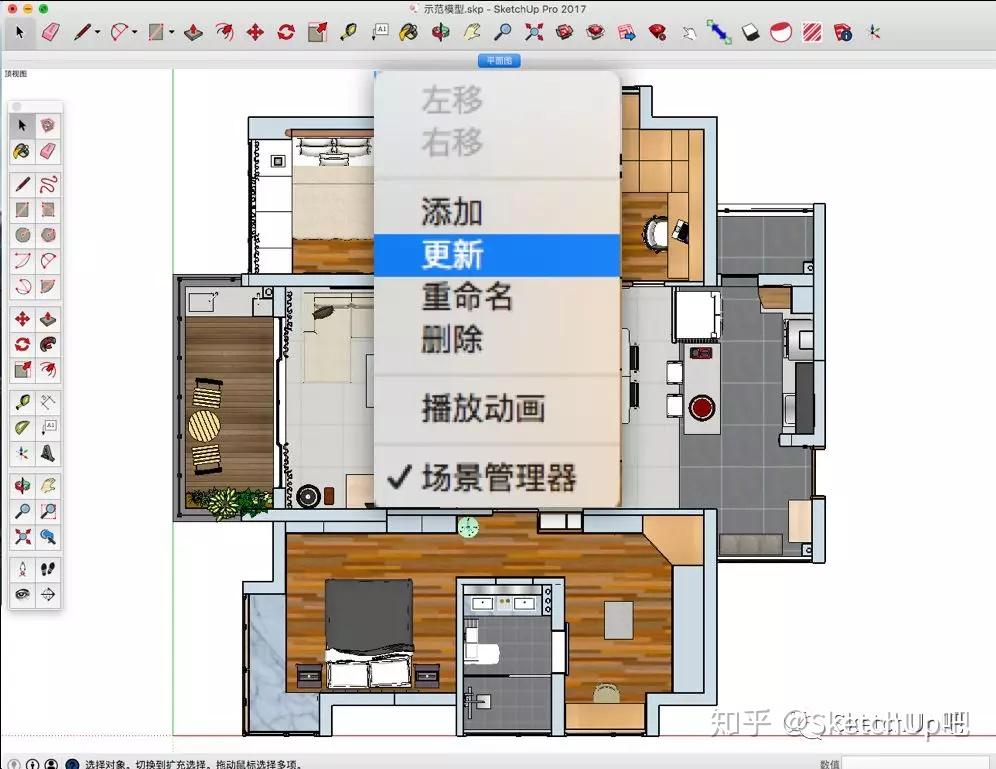Switch to the 平面图 scene tab
Viewport: 996px width, 769px height.
pos(497,61)
